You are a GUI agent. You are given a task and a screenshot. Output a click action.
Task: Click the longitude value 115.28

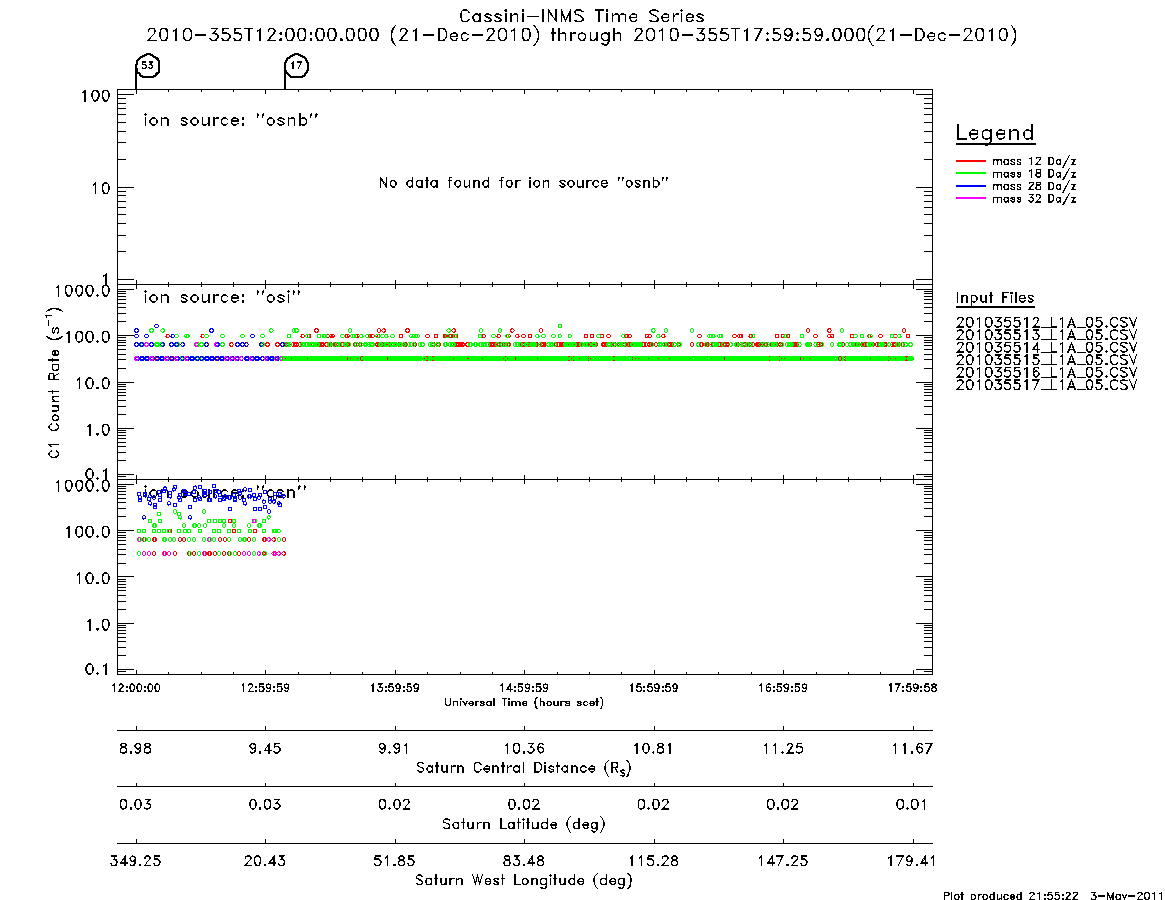tap(653, 861)
